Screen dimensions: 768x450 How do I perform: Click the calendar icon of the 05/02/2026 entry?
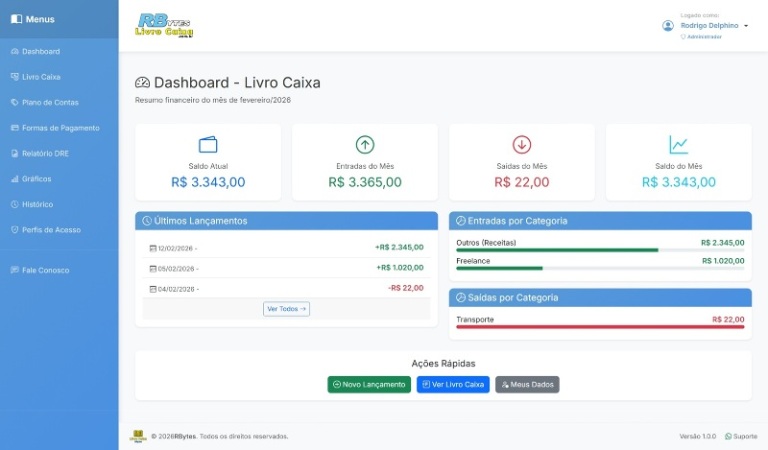pyautogui.click(x=153, y=269)
